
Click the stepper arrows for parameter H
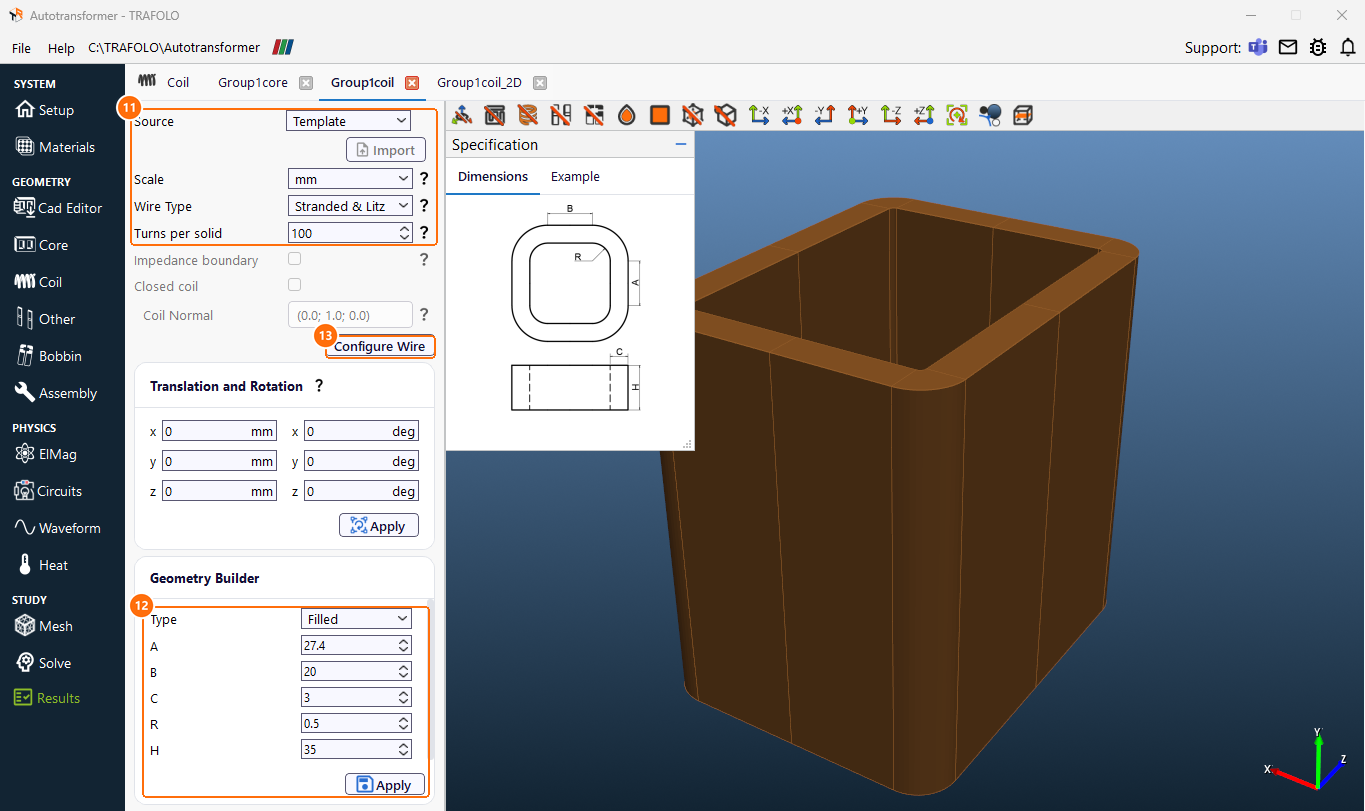[404, 750]
